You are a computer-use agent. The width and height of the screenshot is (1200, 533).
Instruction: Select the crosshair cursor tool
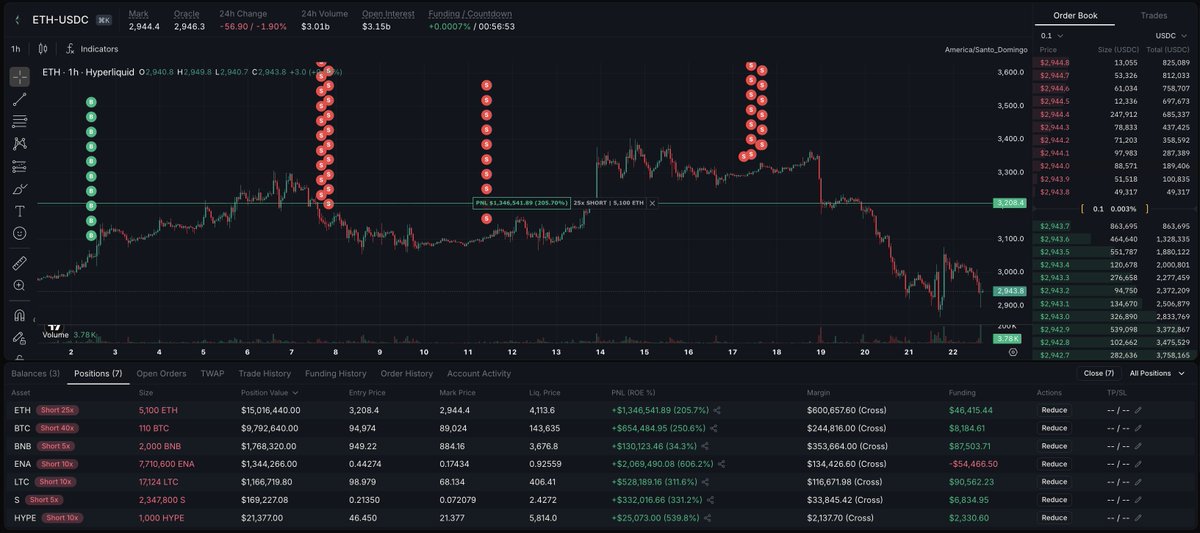pyautogui.click(x=19, y=76)
